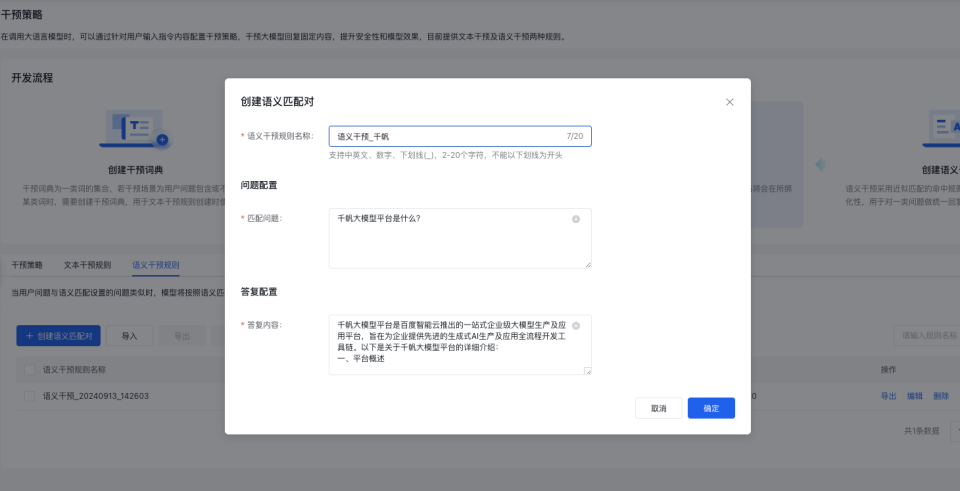Viewport: 960px width, 491px height.
Task: Click 创建语义匹配对 button in background
Action: (58, 336)
